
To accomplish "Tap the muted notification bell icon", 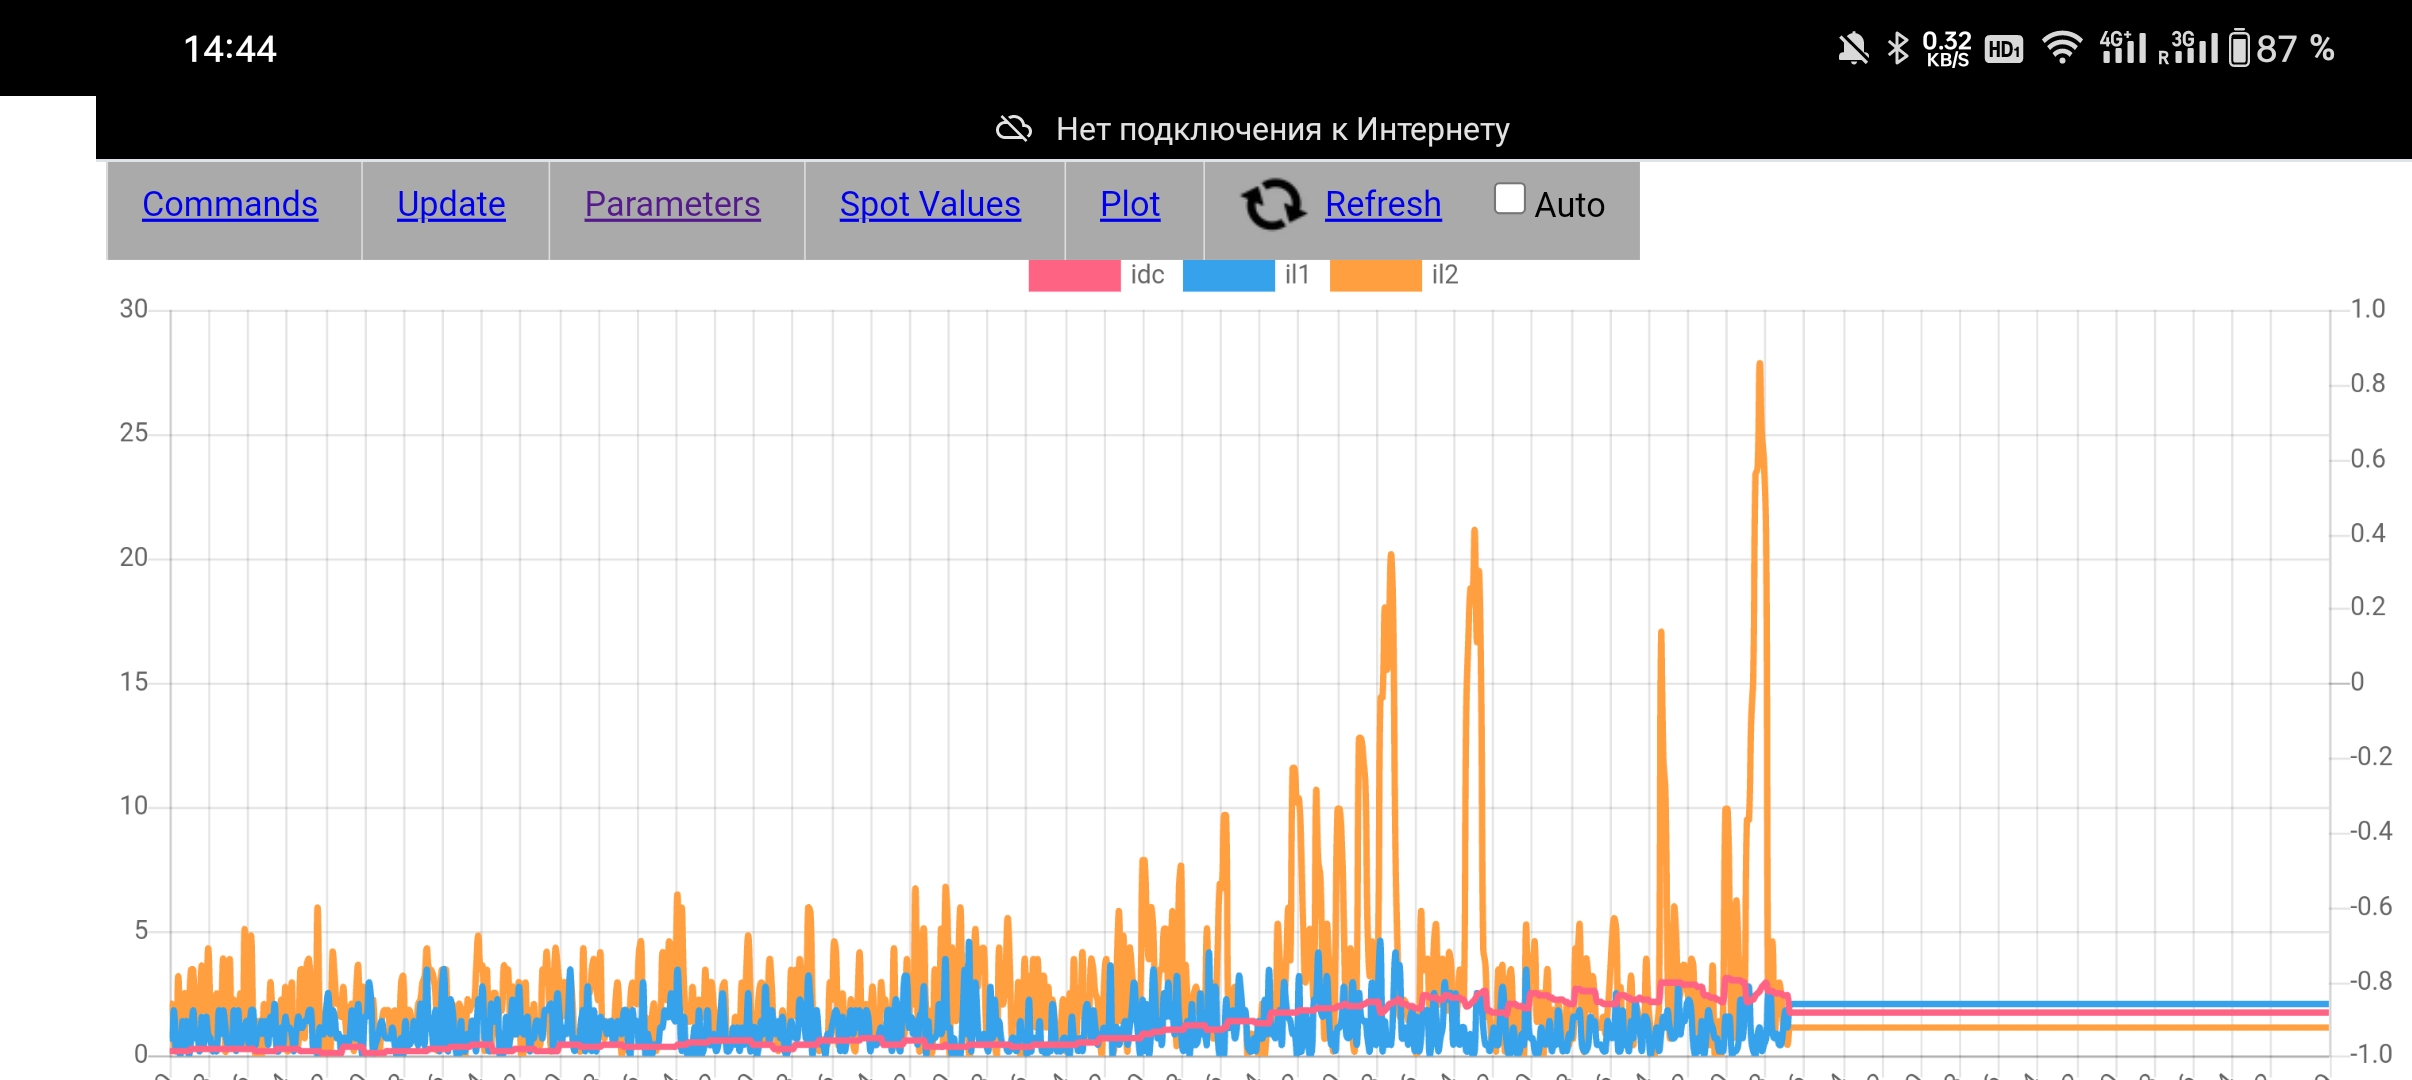I will click(1852, 48).
